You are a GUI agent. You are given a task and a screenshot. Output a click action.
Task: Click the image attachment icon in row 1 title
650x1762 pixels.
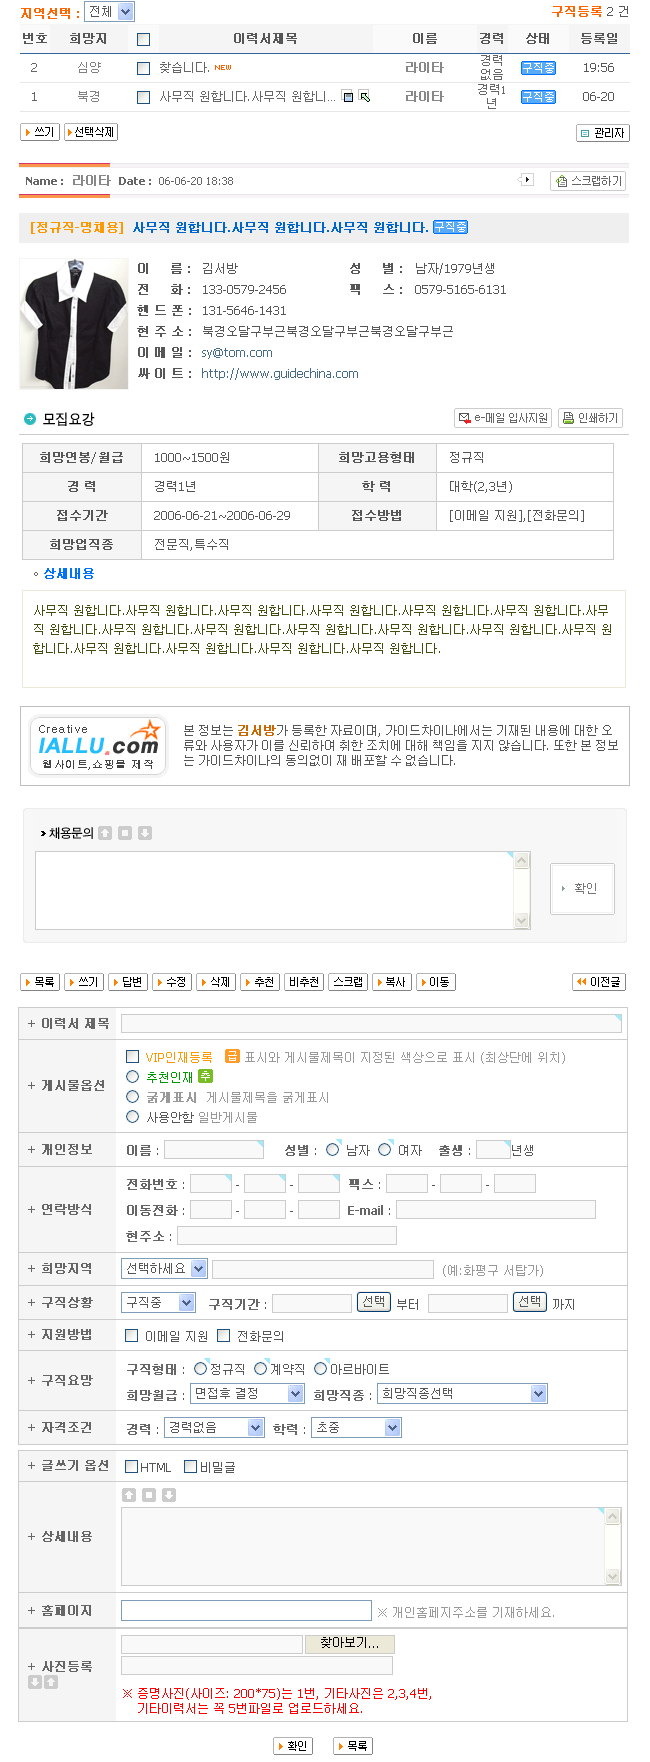click(348, 97)
